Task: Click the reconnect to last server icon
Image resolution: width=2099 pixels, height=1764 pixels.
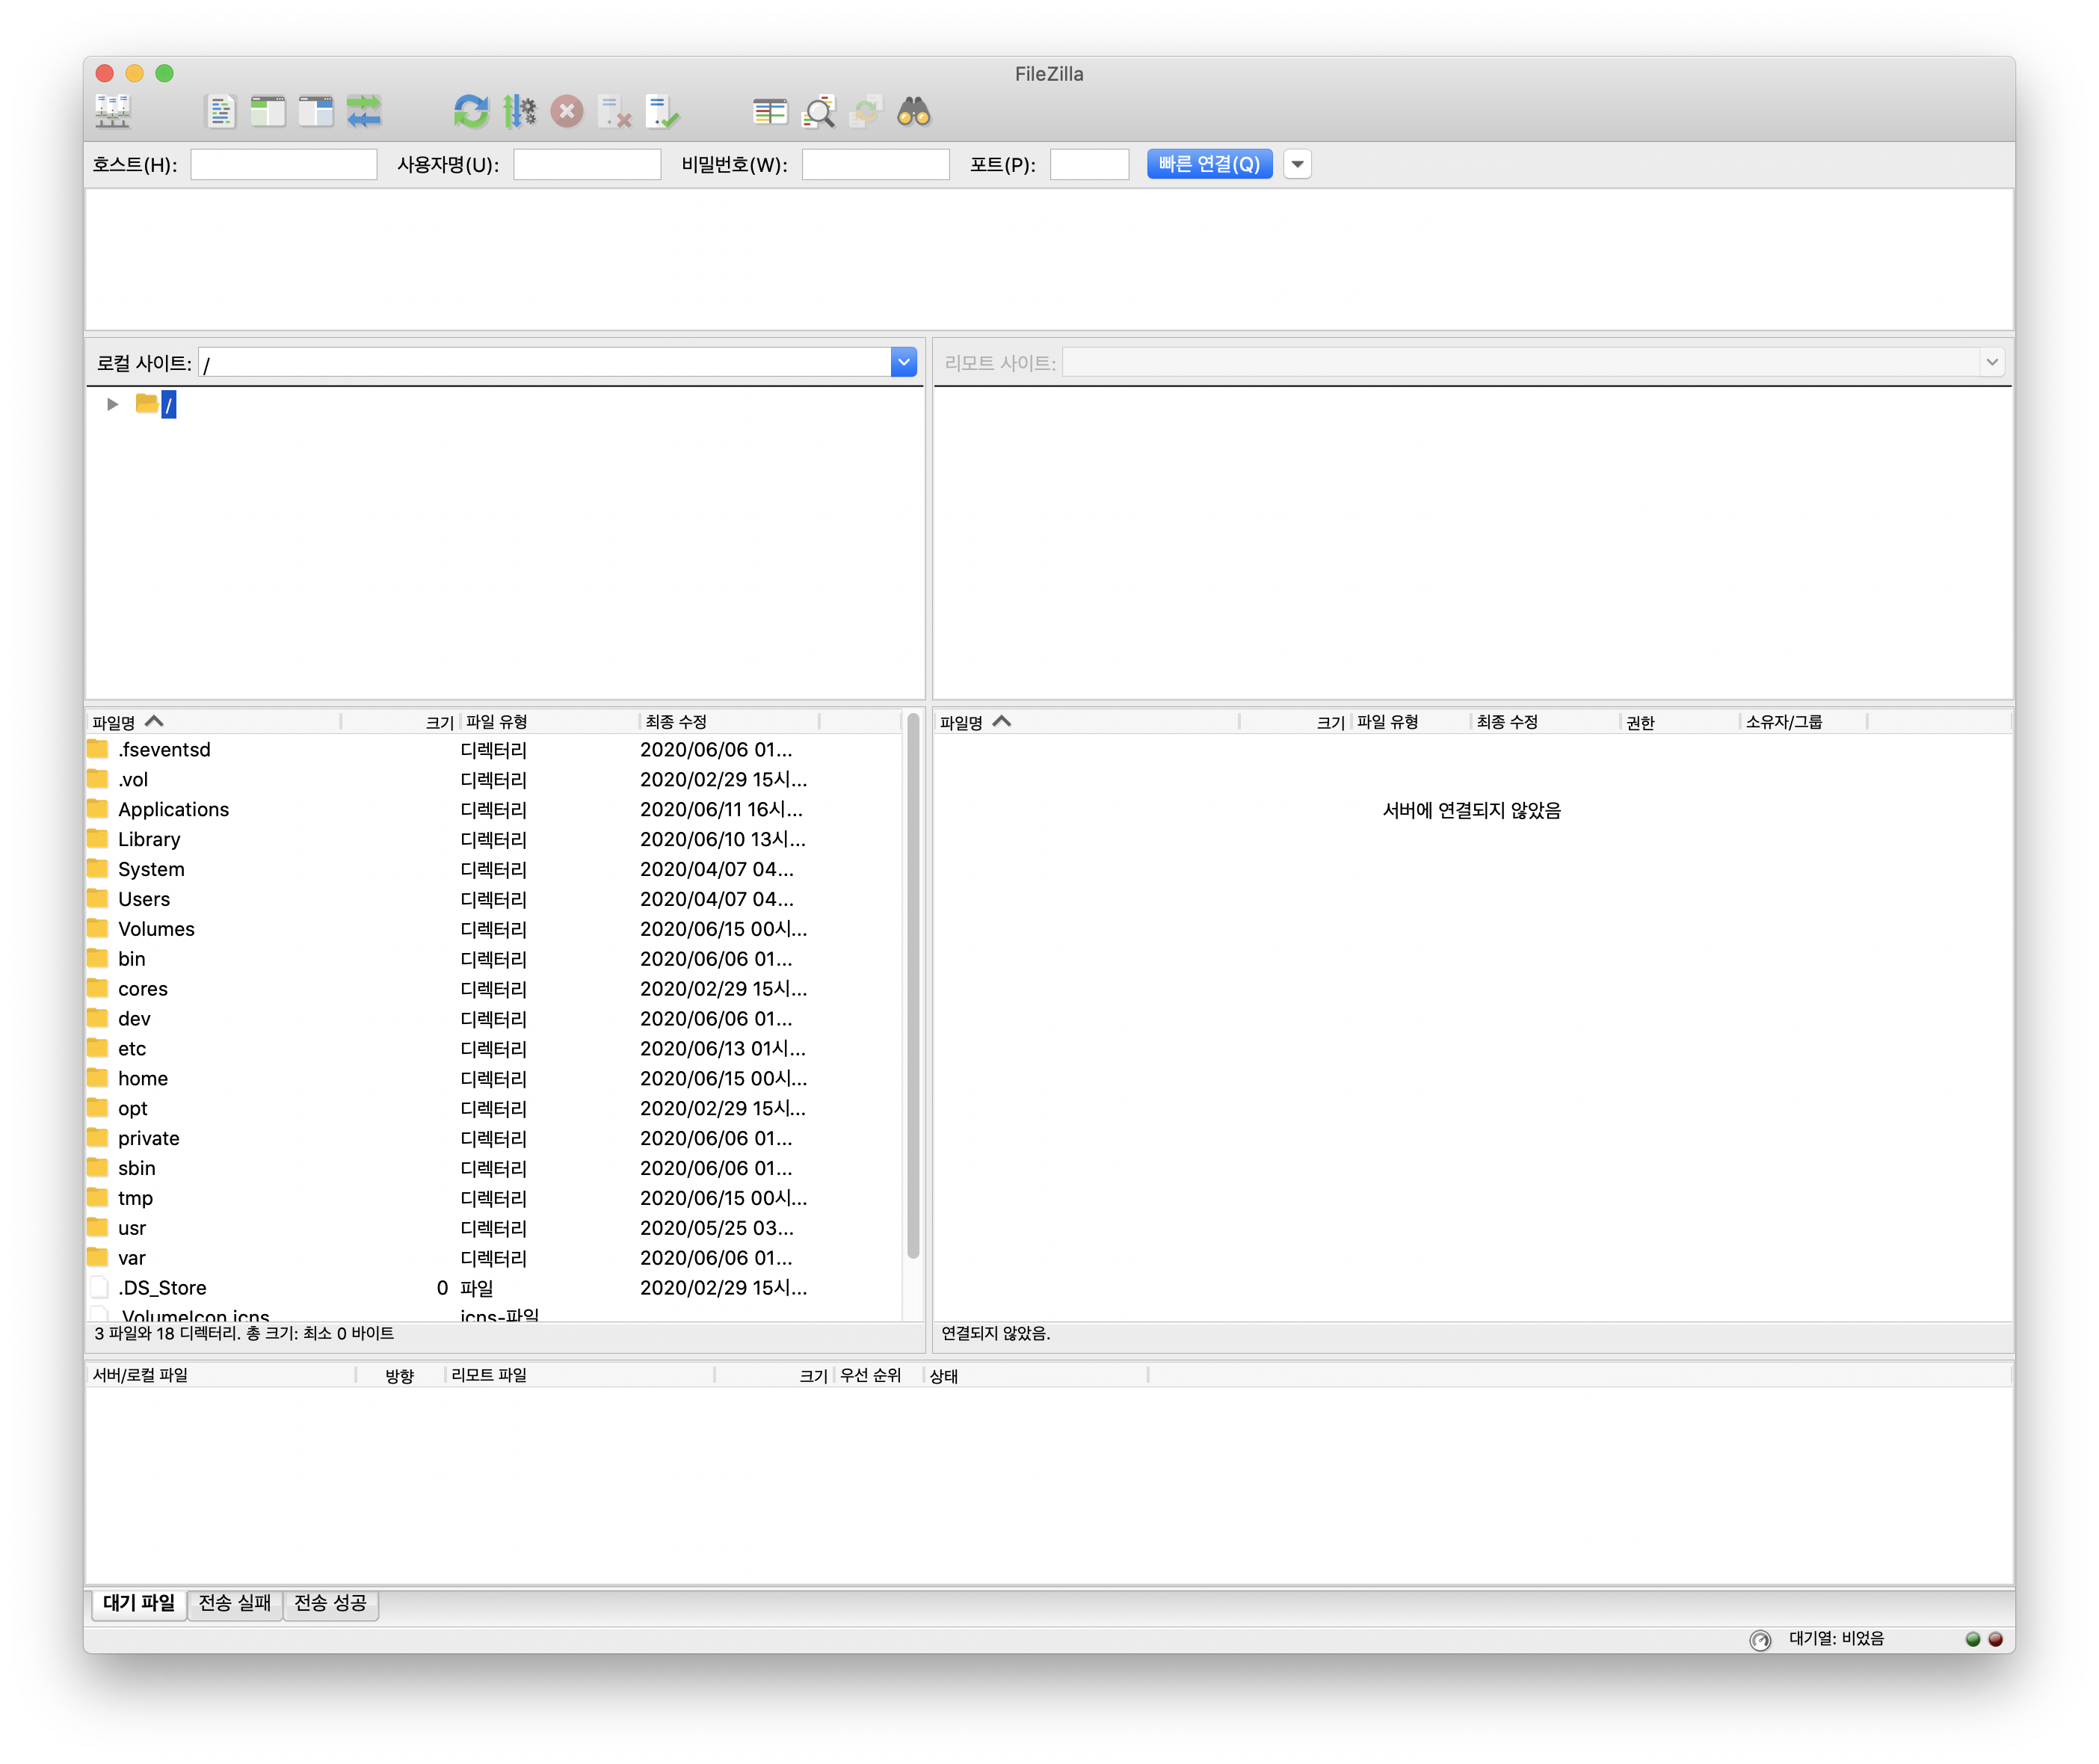Action: [663, 111]
